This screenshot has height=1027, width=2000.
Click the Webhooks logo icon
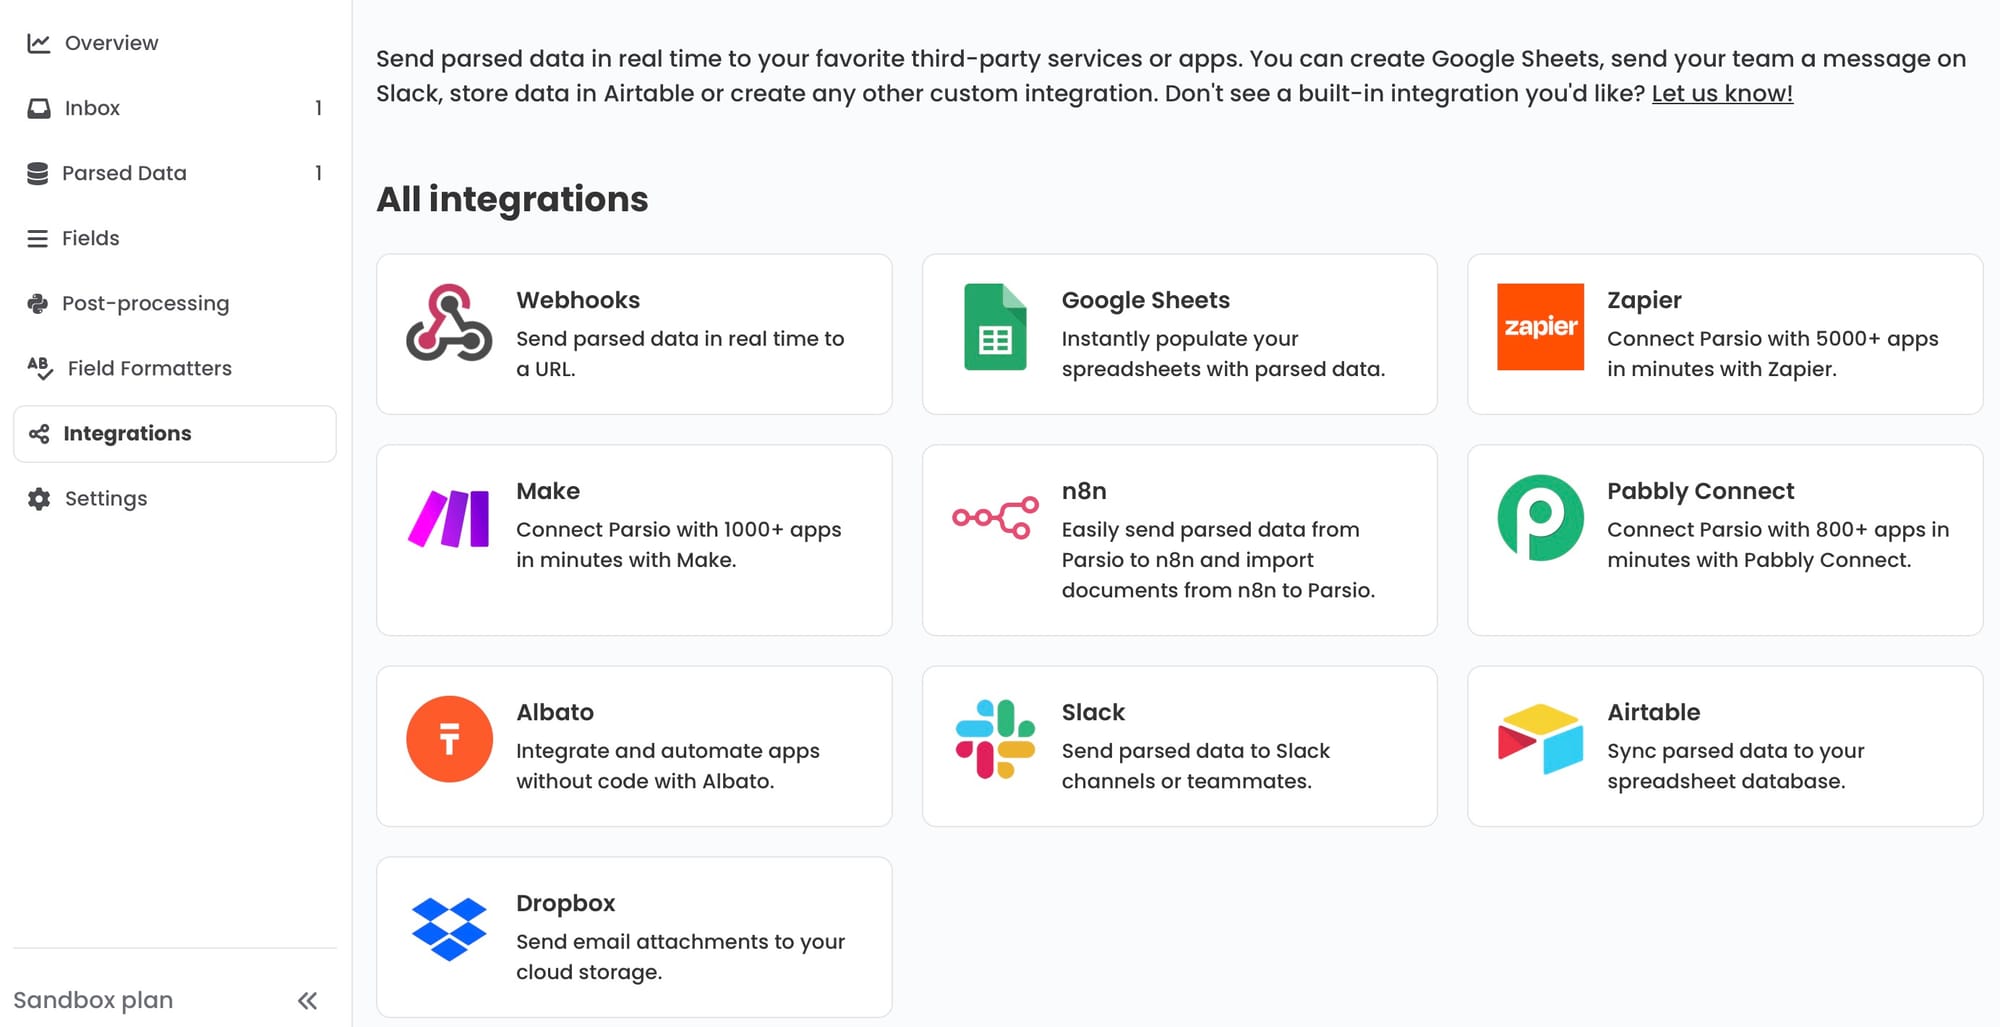[x=449, y=323]
